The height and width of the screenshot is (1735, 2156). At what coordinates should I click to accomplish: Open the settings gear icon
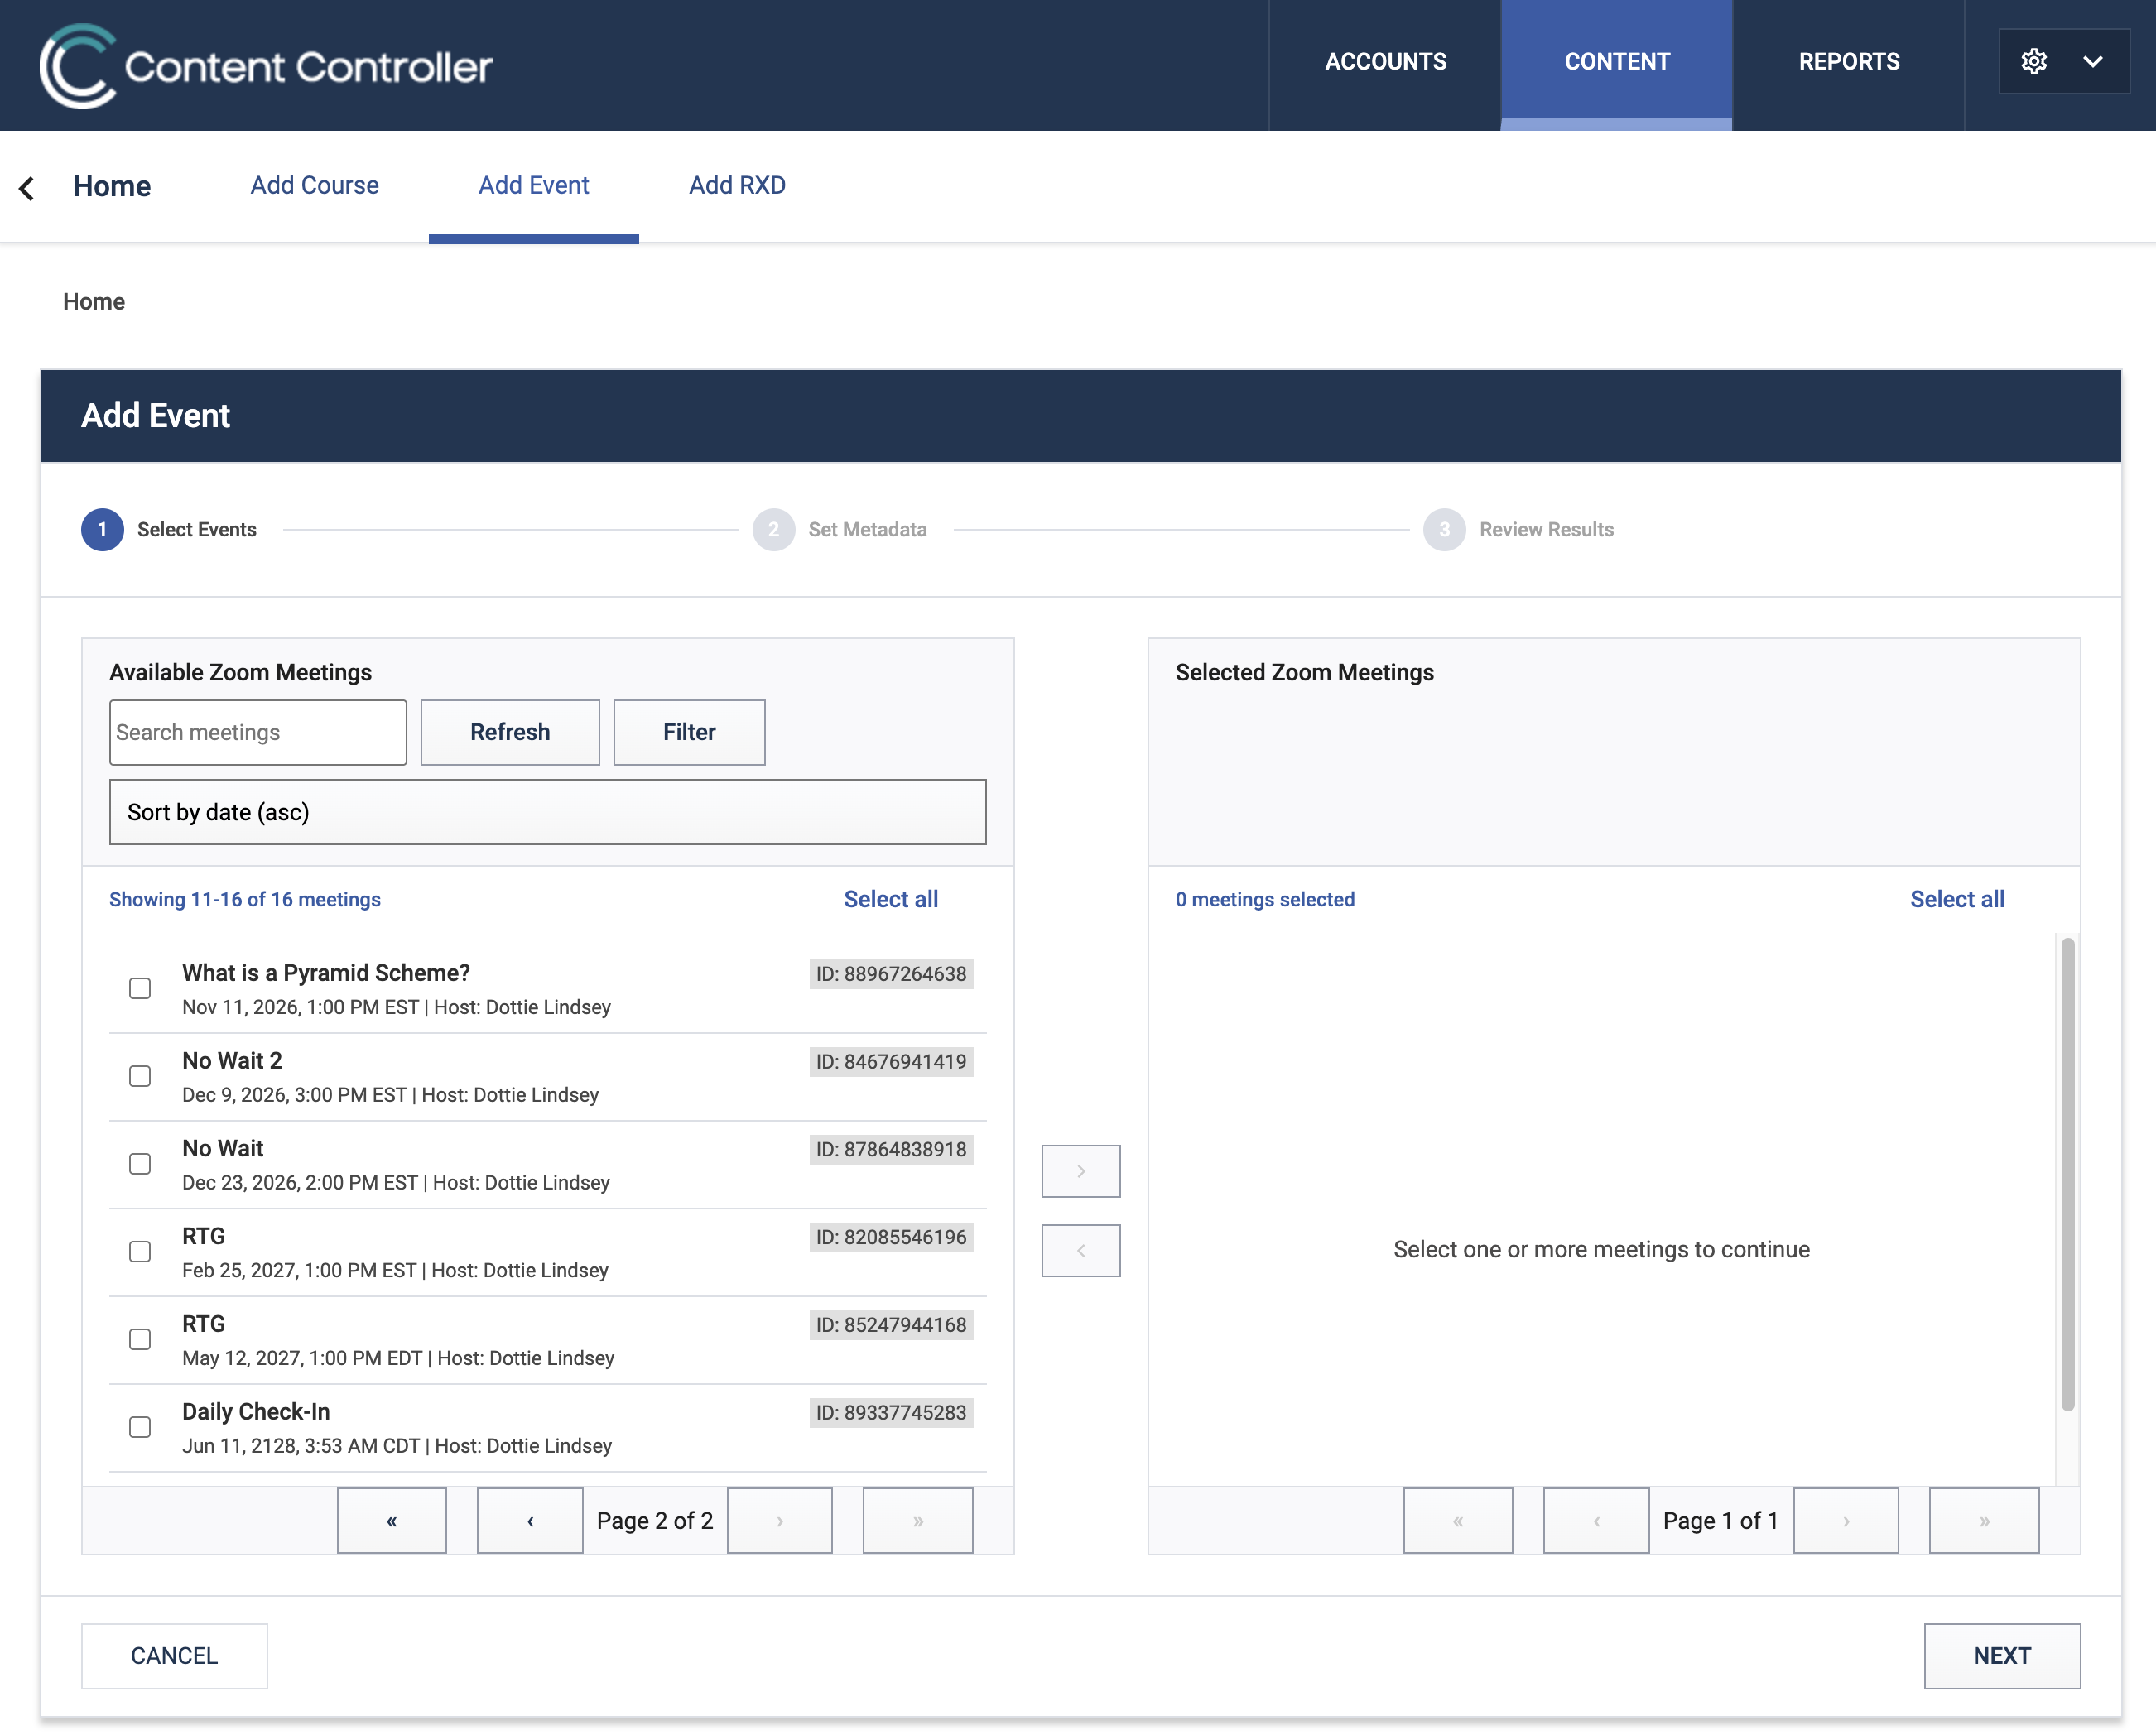click(x=2034, y=62)
